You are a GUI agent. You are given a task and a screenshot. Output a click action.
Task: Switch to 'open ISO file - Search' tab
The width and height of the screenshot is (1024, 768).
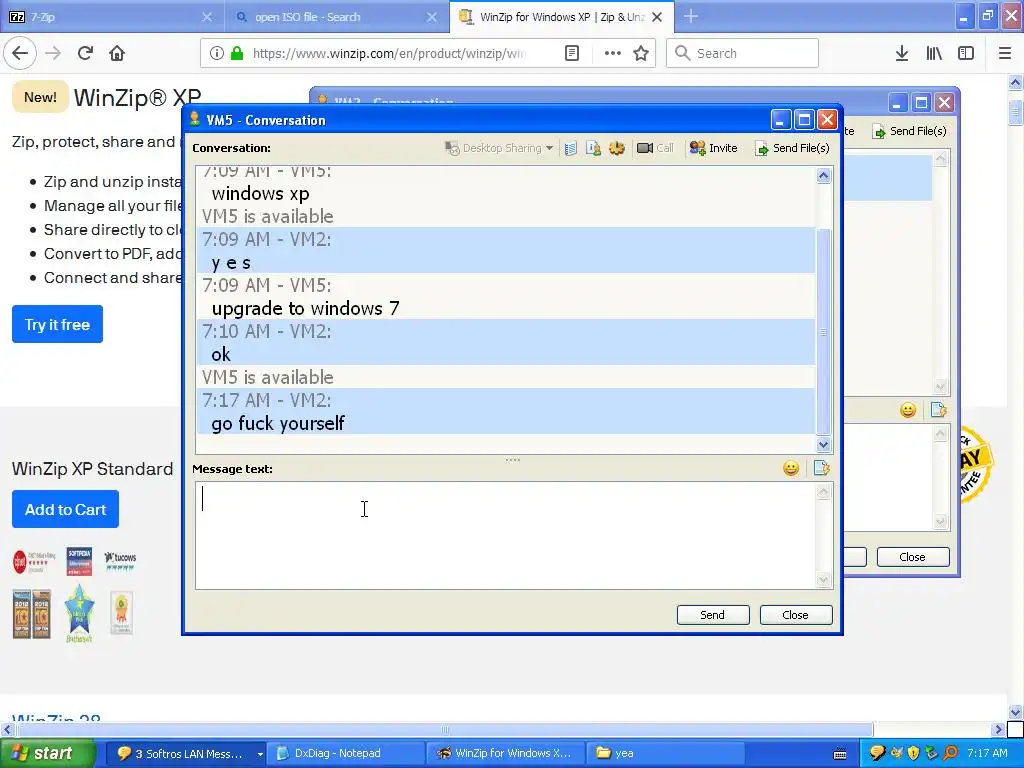pyautogui.click(x=337, y=17)
